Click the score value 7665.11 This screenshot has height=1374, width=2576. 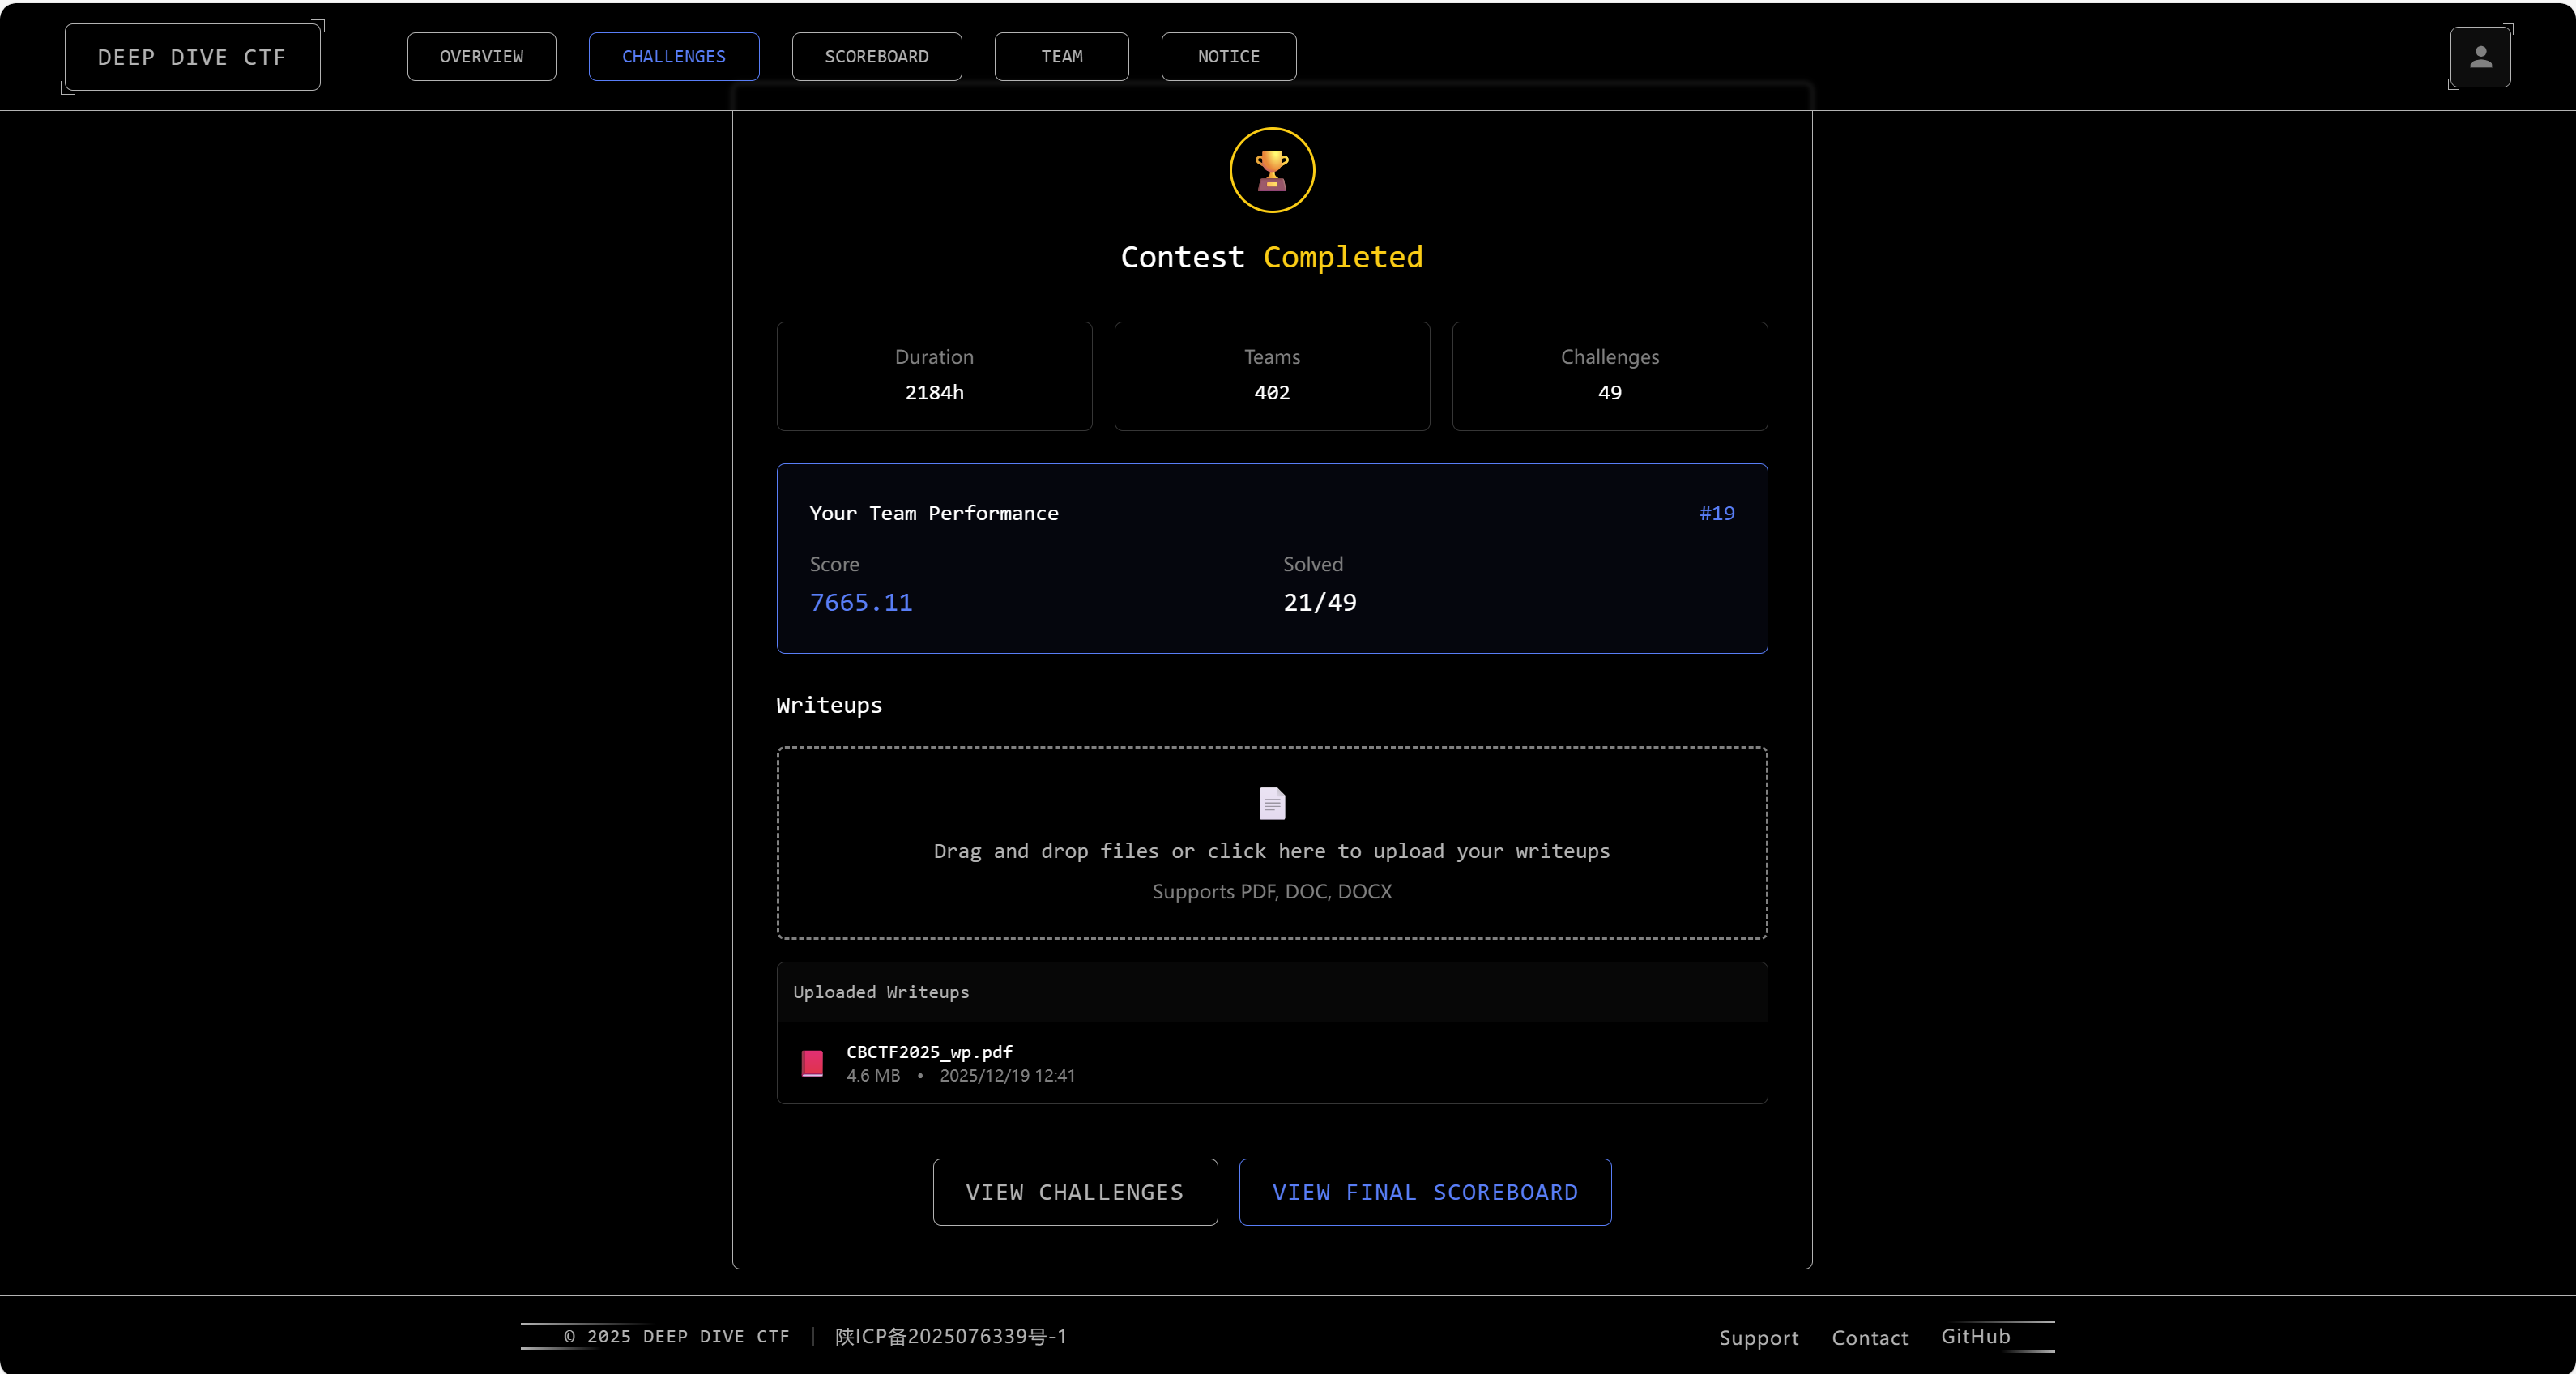(860, 603)
